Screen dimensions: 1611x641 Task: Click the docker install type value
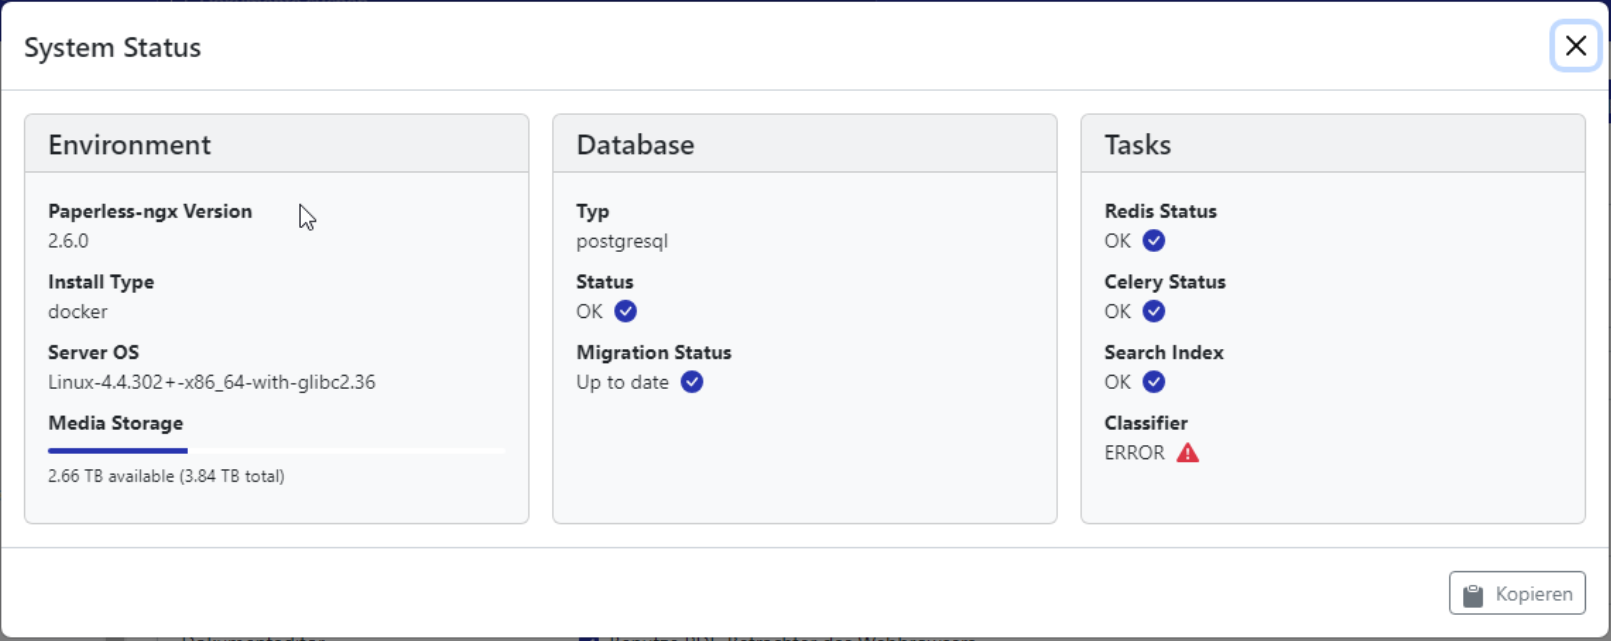pos(78,312)
